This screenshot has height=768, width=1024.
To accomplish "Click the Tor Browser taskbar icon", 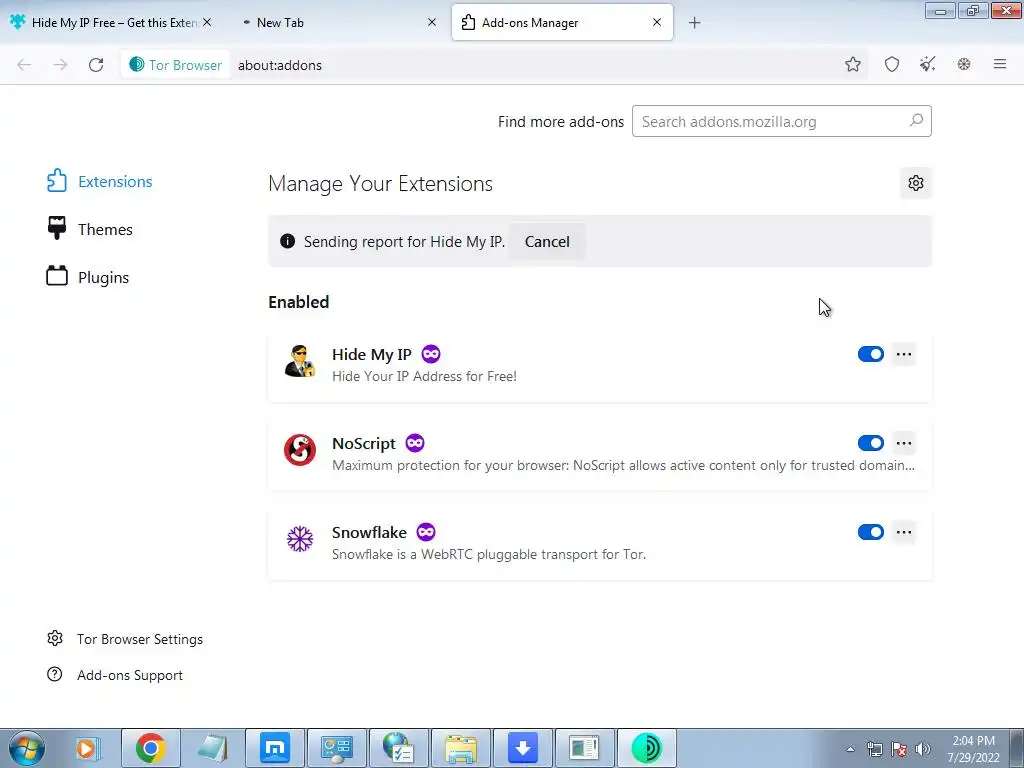I will tap(647, 748).
